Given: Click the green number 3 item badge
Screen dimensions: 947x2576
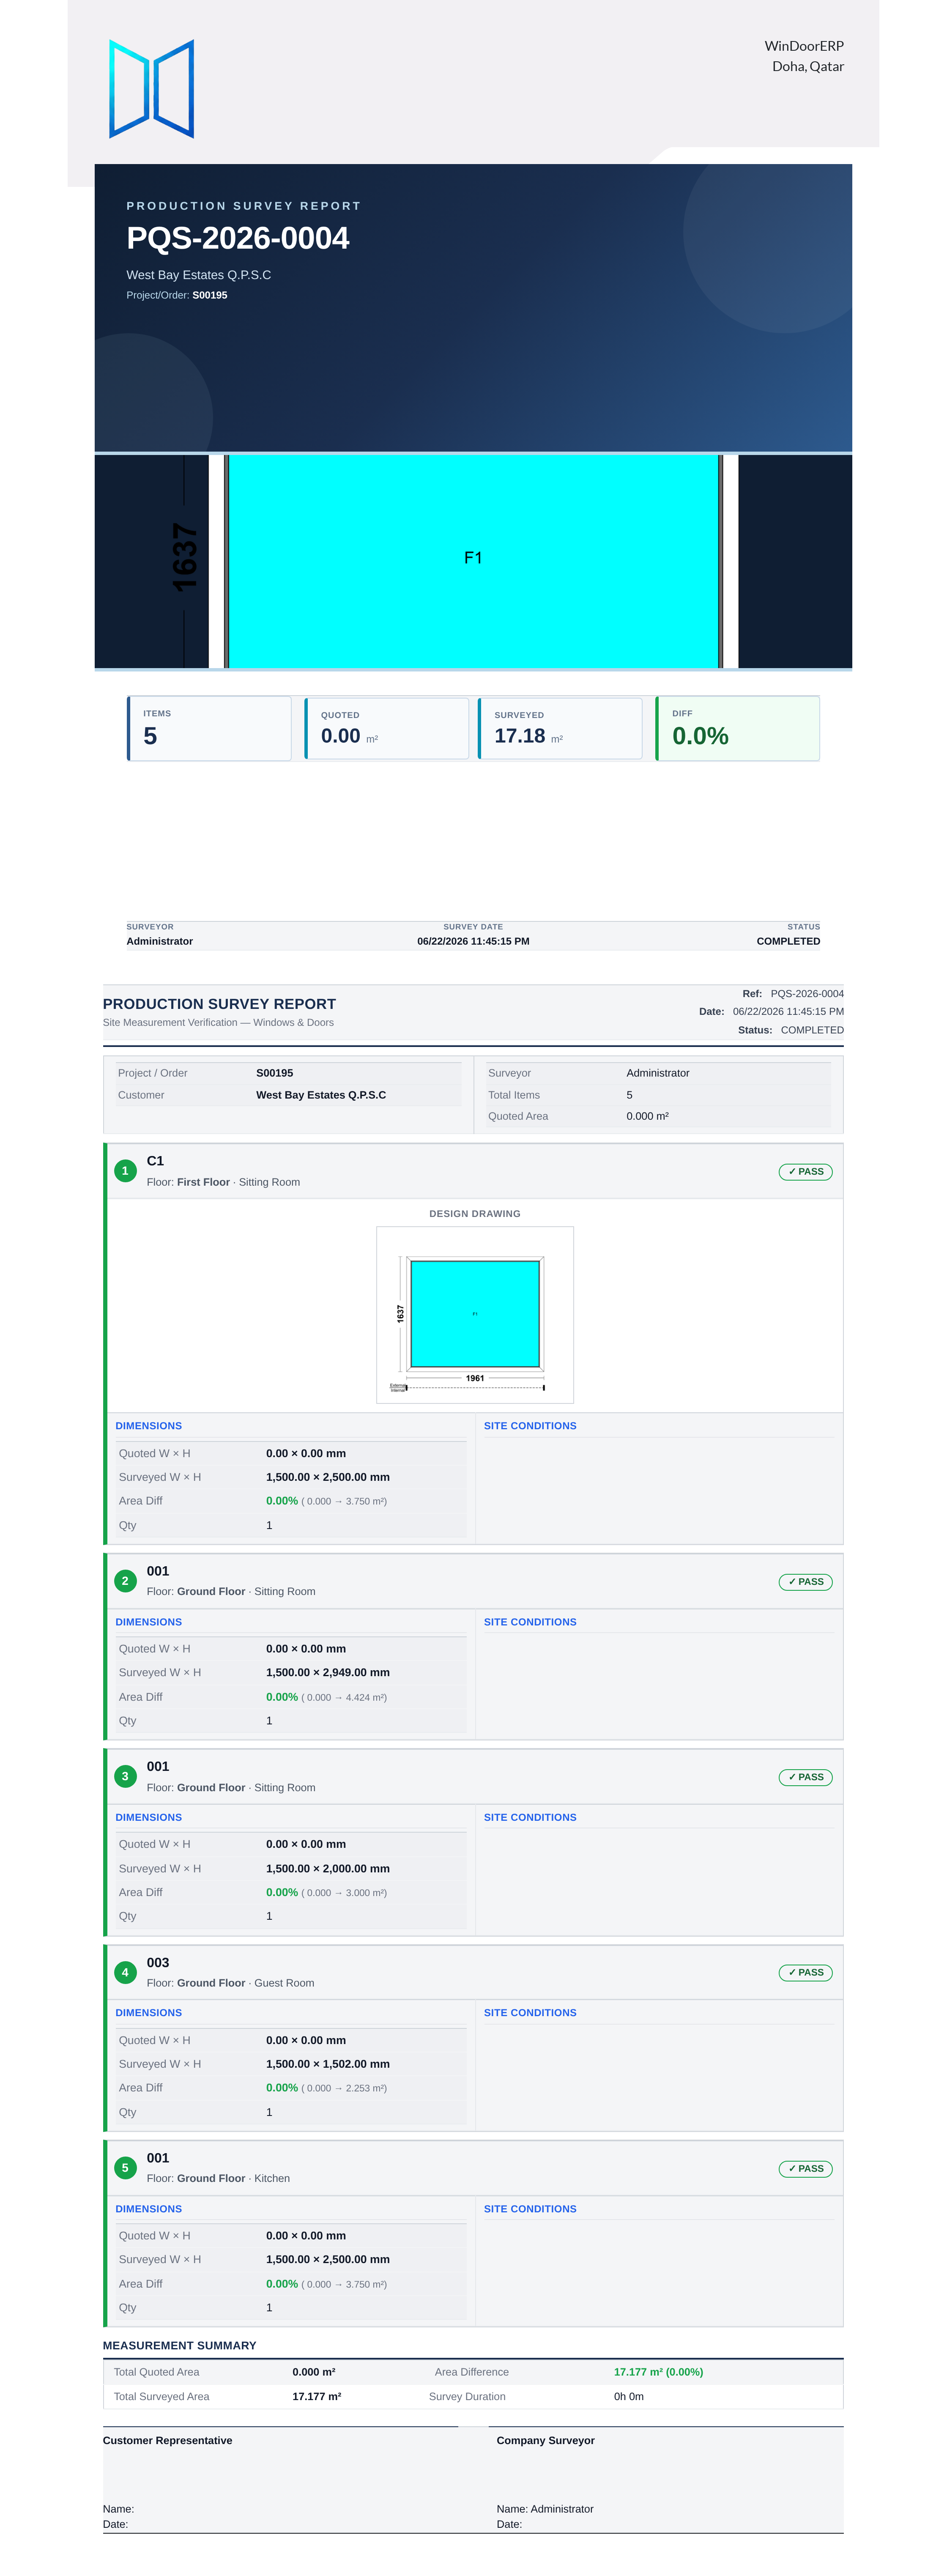Looking at the screenshot, I should tap(125, 1776).
